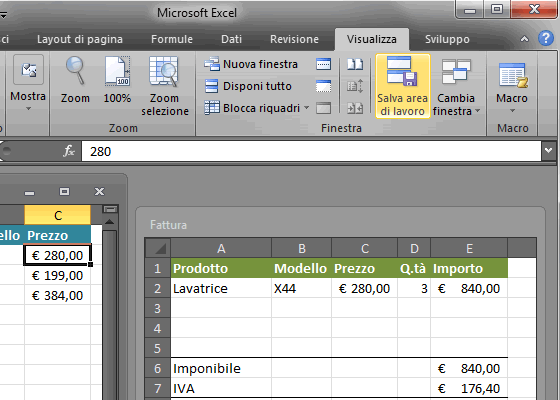Minimize the ribbon with the caret button
Screen dimensions: 560x400
point(524,39)
